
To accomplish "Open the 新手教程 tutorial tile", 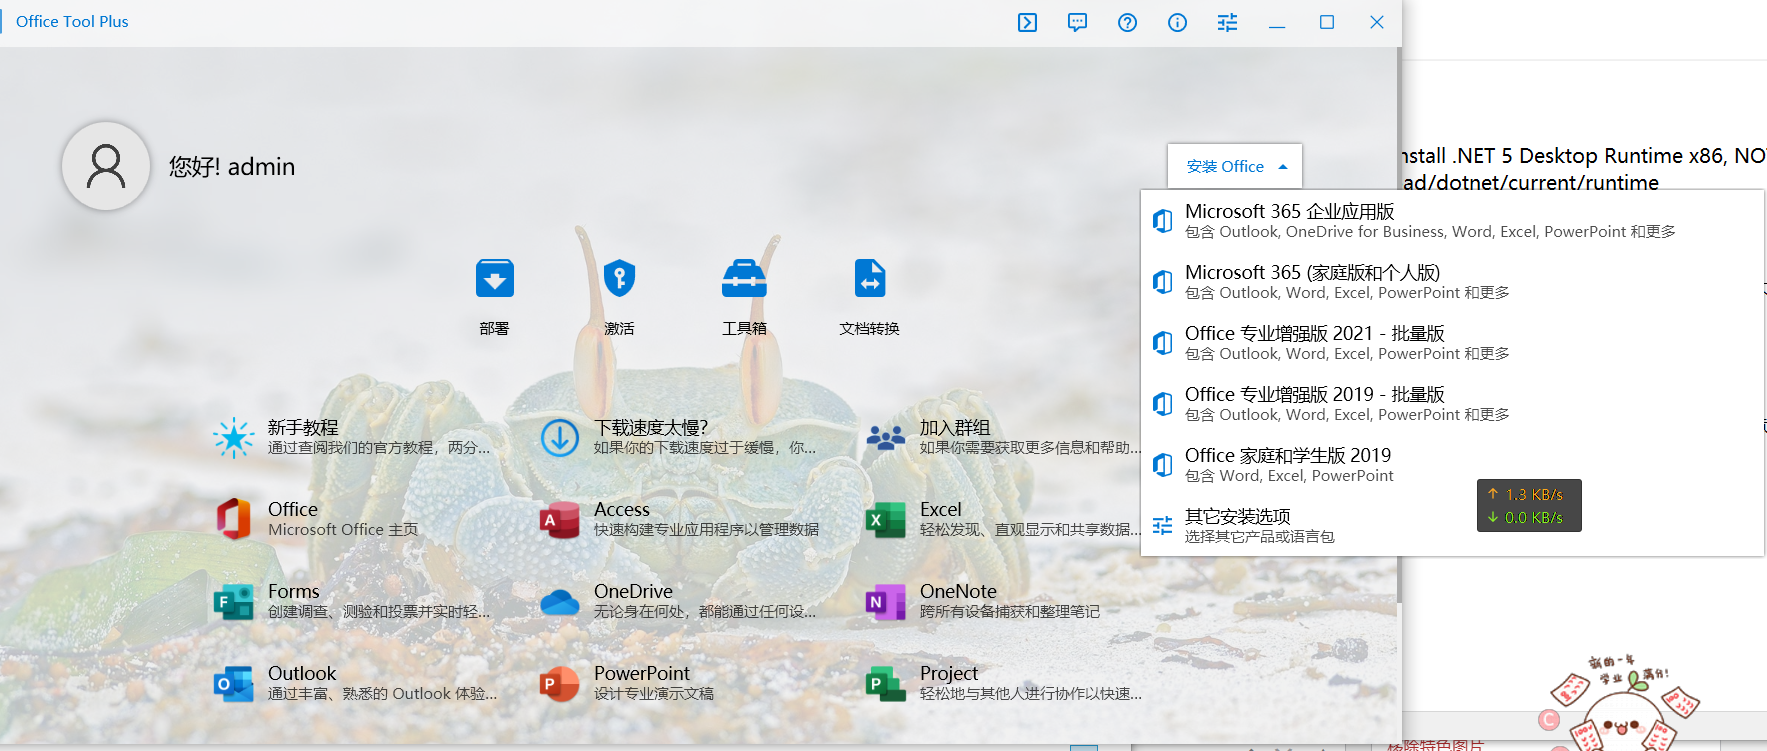I will tap(353, 437).
